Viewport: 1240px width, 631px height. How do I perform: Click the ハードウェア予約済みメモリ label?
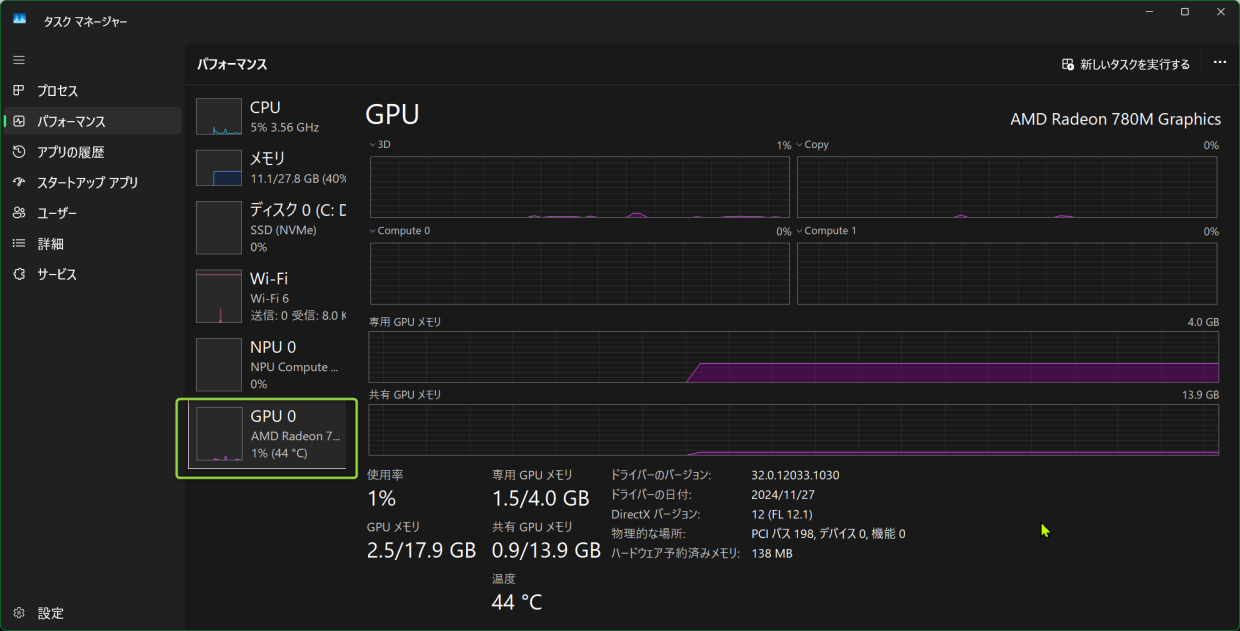coord(676,553)
